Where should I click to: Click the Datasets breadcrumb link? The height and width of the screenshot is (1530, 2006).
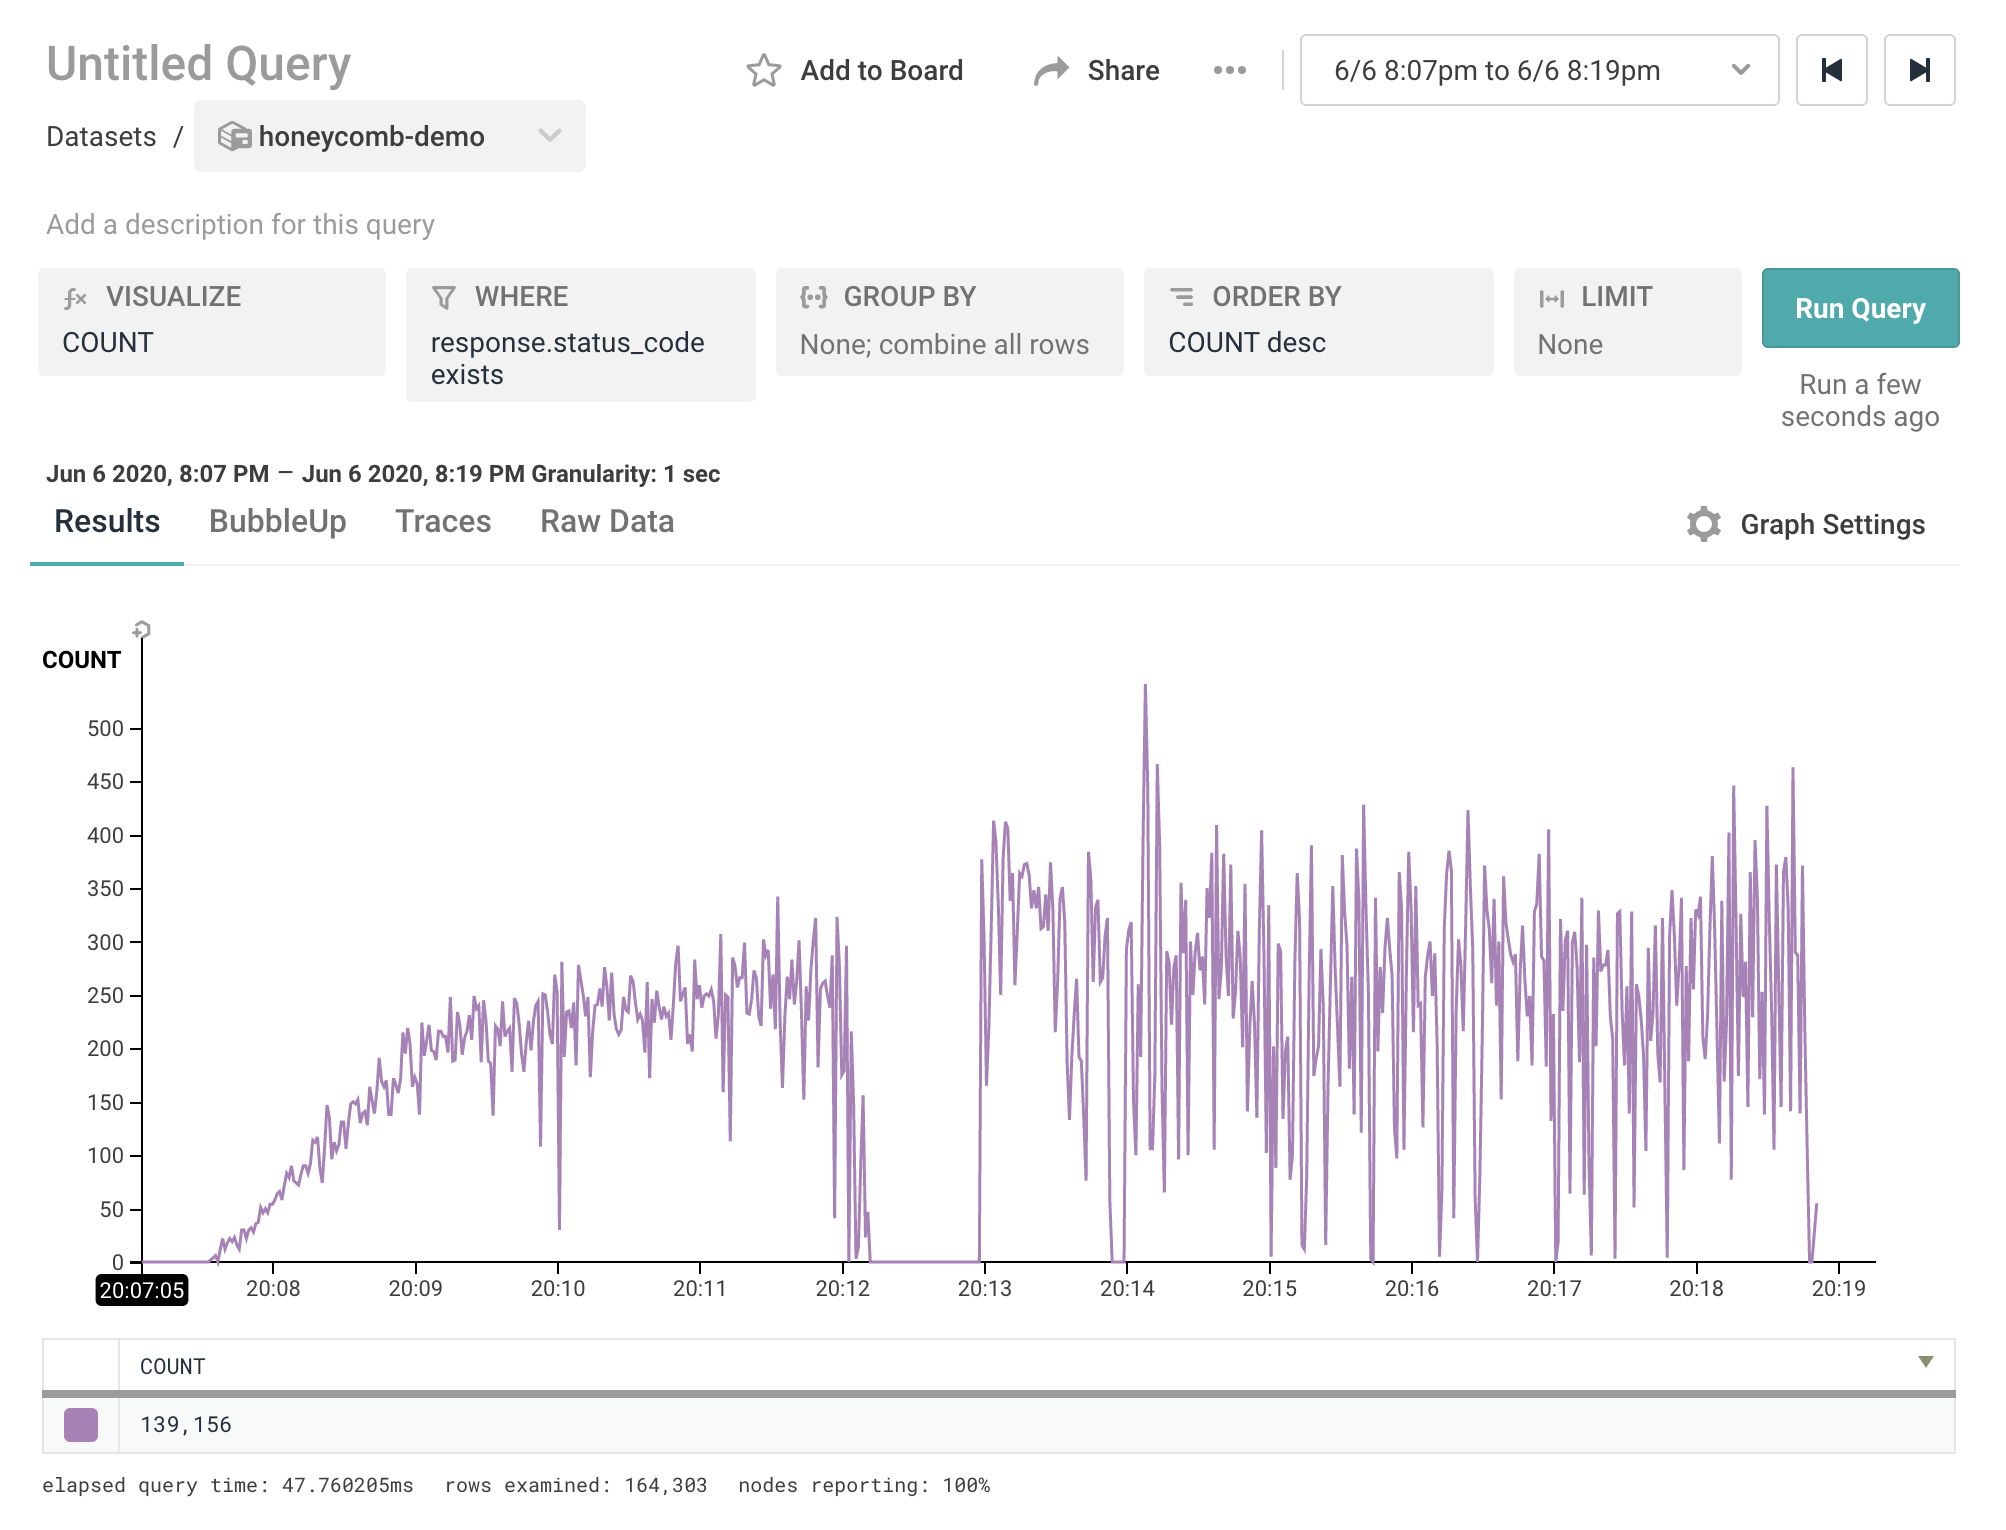pos(101,136)
